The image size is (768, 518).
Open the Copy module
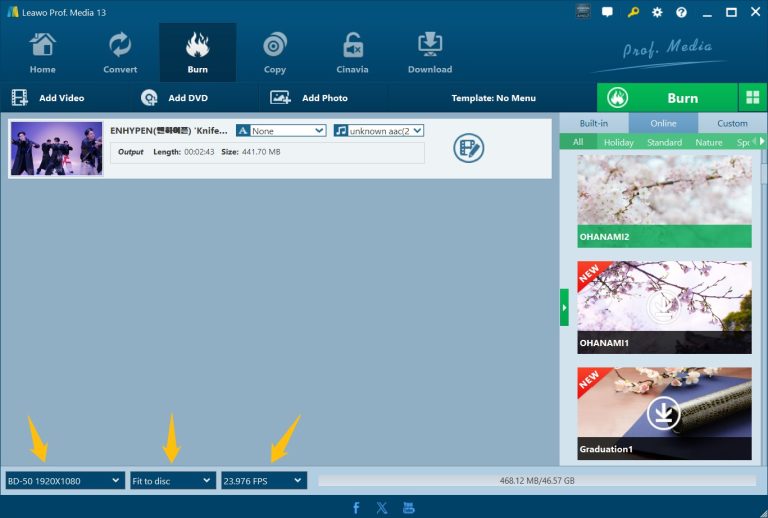tap(275, 52)
